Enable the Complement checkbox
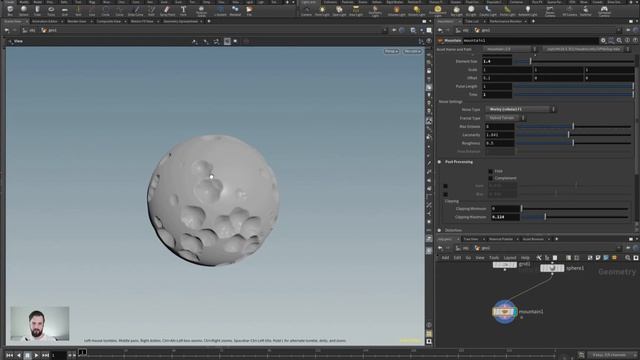 tap(490, 178)
